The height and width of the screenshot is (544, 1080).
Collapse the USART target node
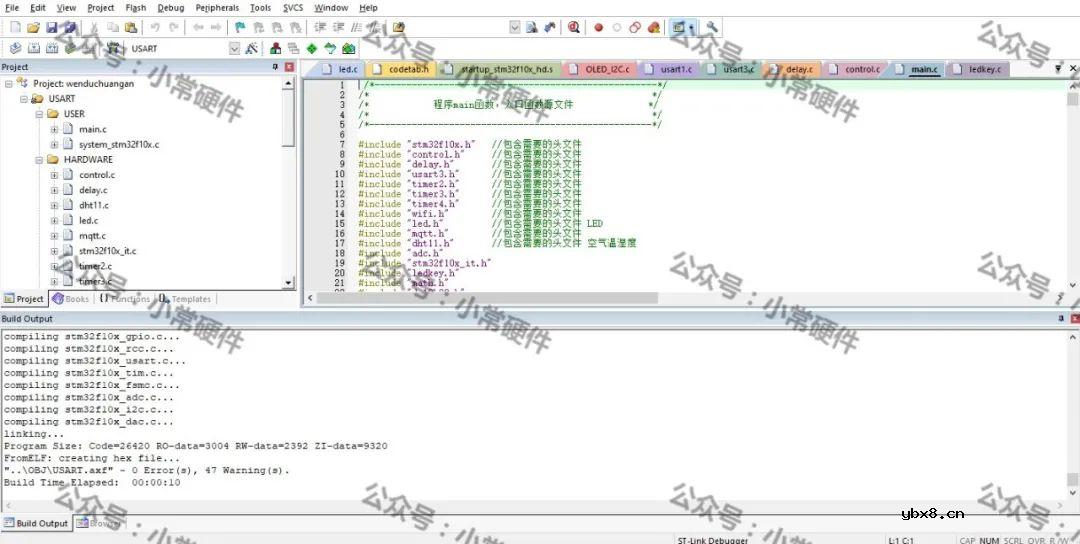tap(24, 98)
